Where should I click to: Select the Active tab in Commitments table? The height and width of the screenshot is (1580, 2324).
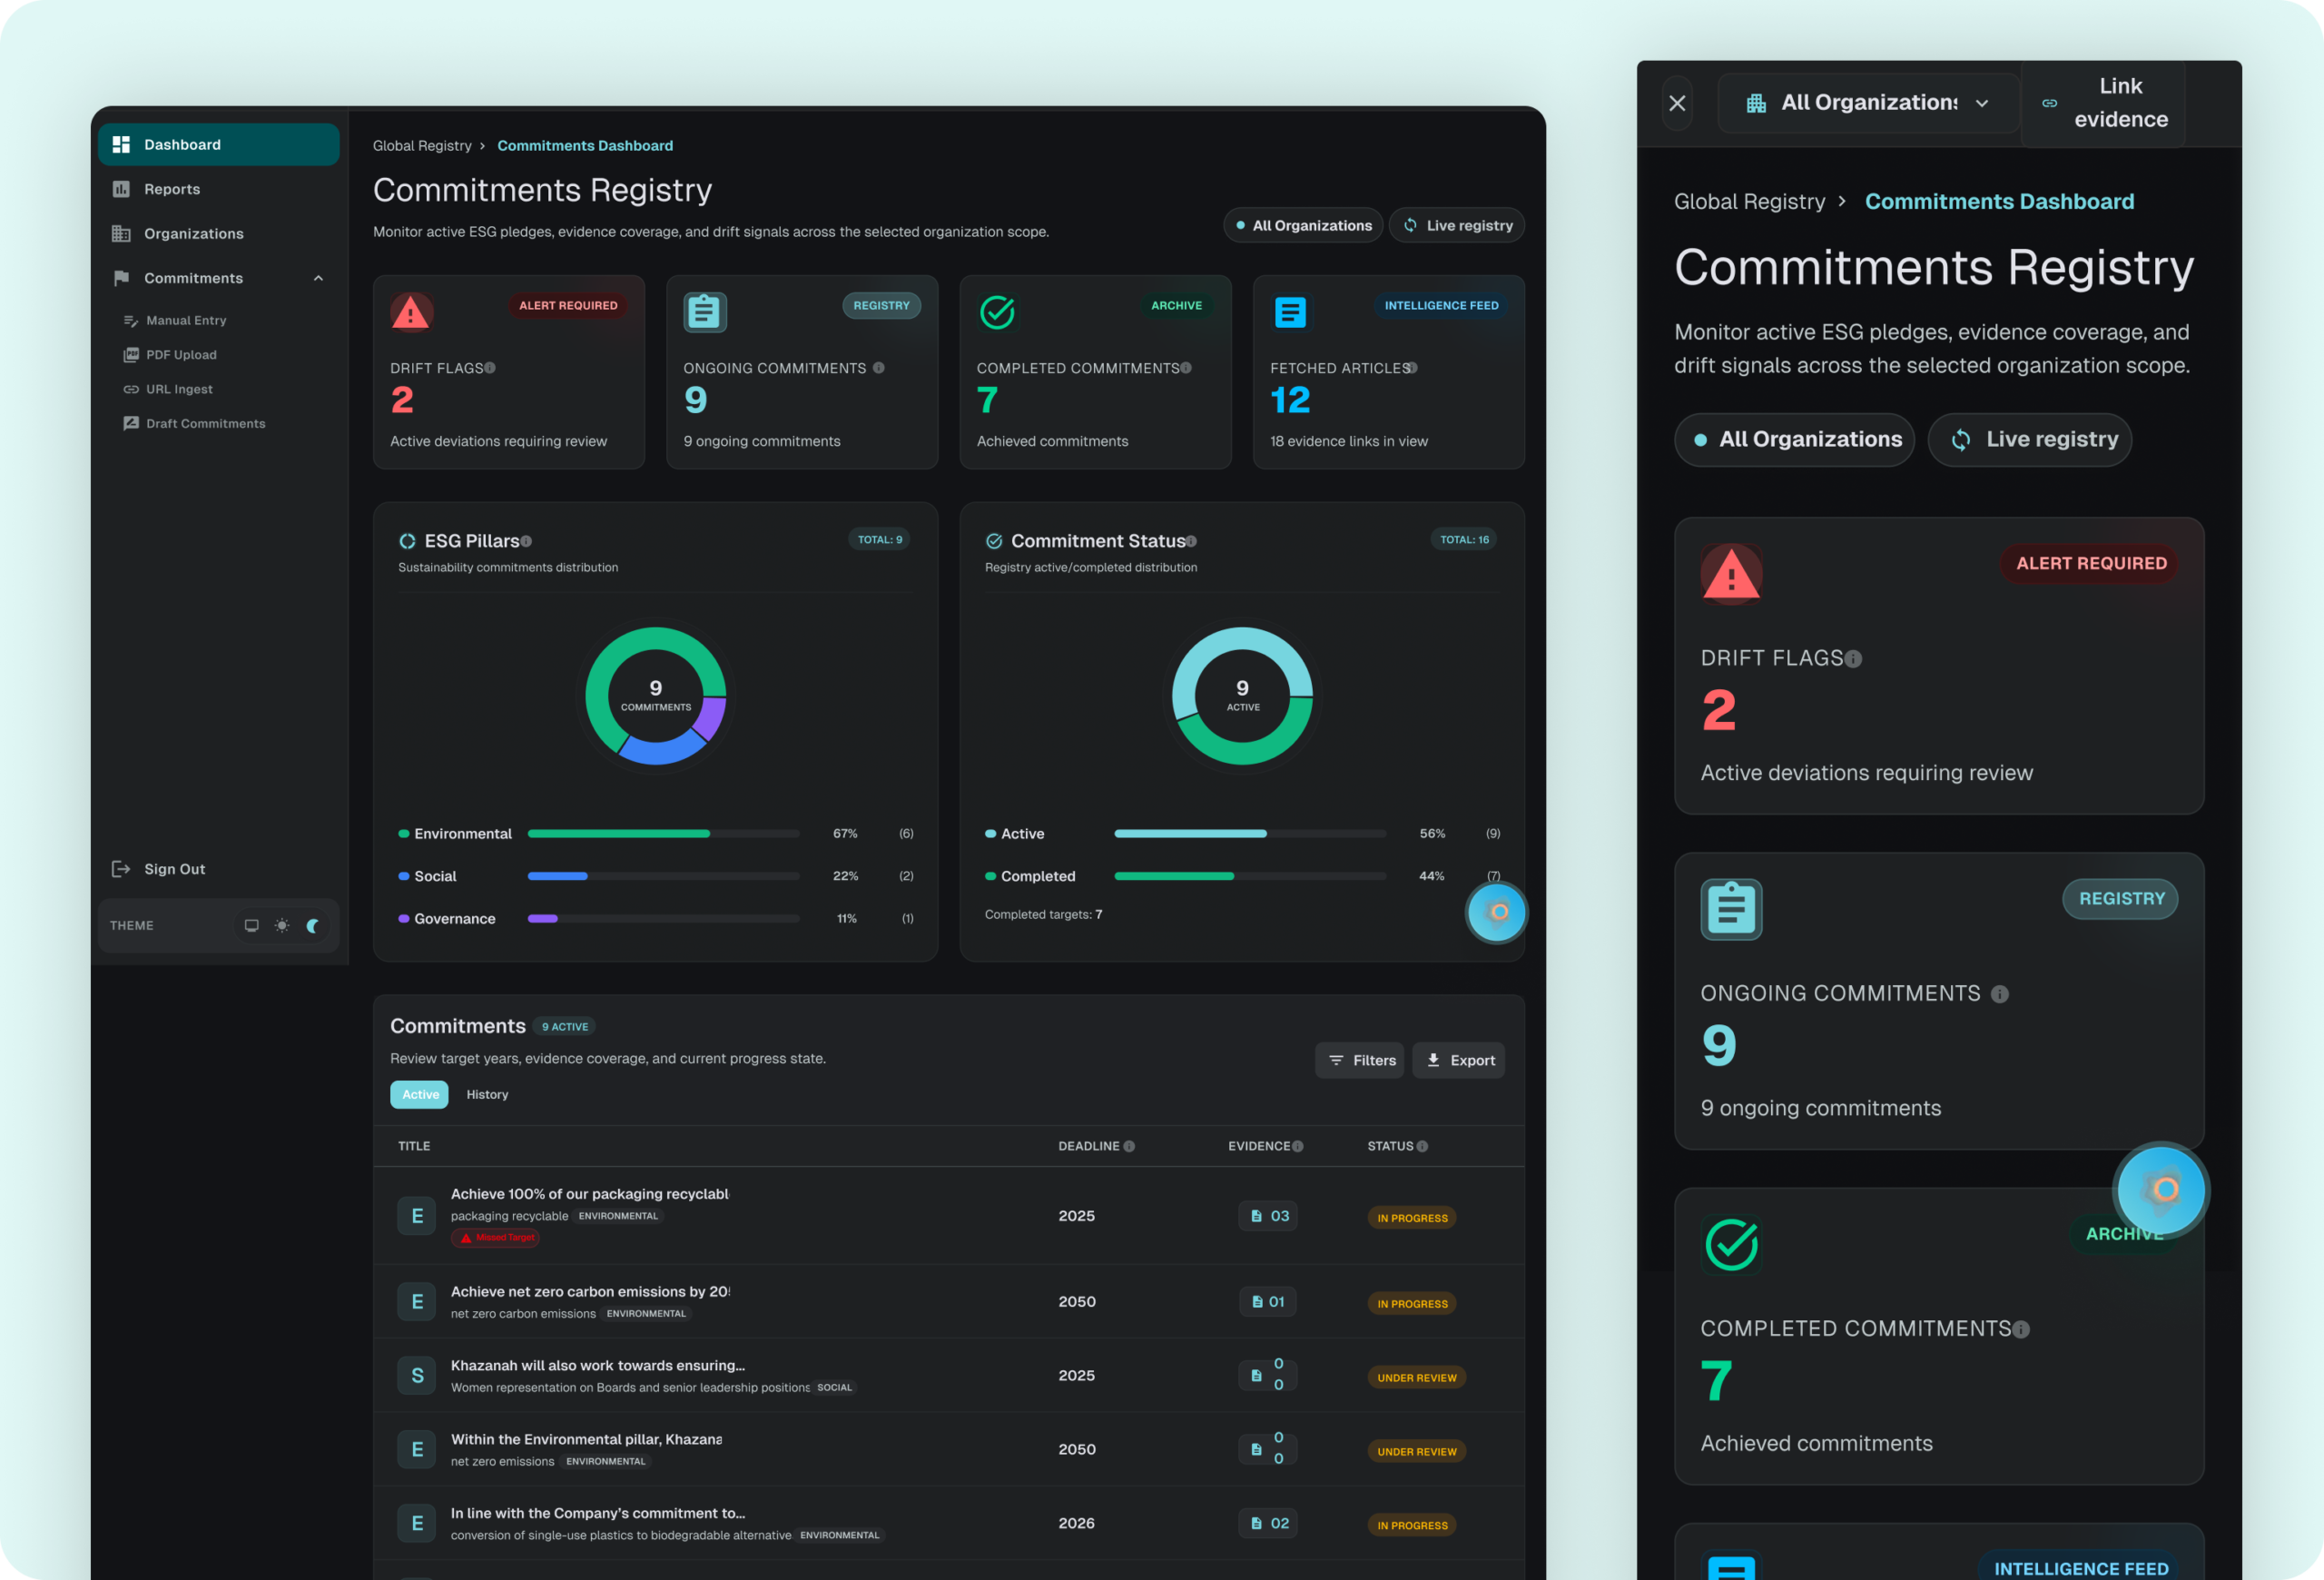point(420,1095)
